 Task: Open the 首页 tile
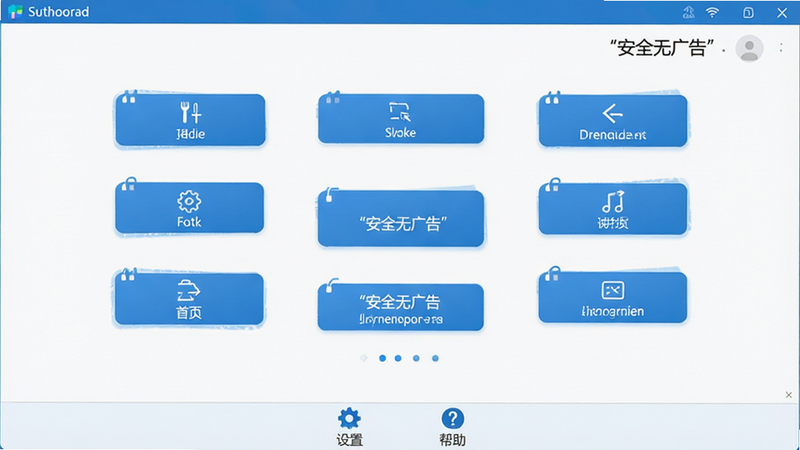point(189,298)
